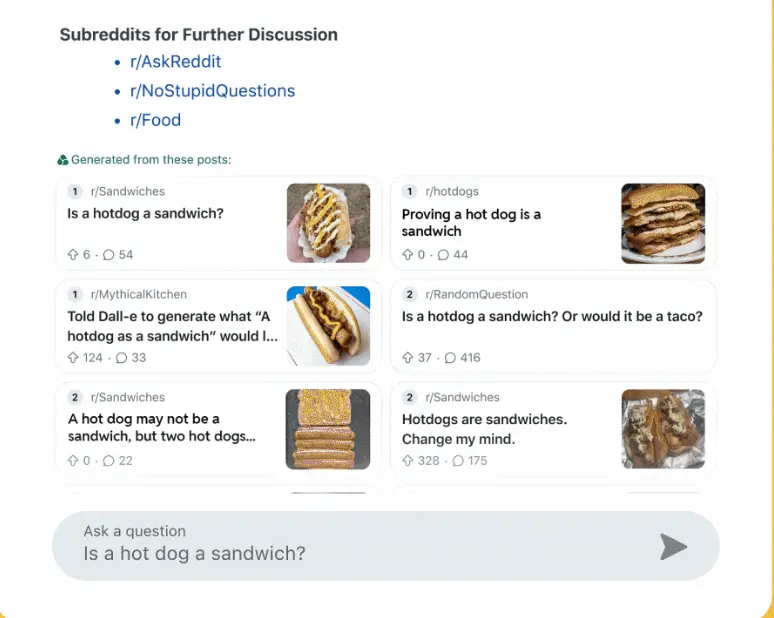
Task: Click upvote arrow on 'Hotdogs are sandwiches' post
Action: 408,461
